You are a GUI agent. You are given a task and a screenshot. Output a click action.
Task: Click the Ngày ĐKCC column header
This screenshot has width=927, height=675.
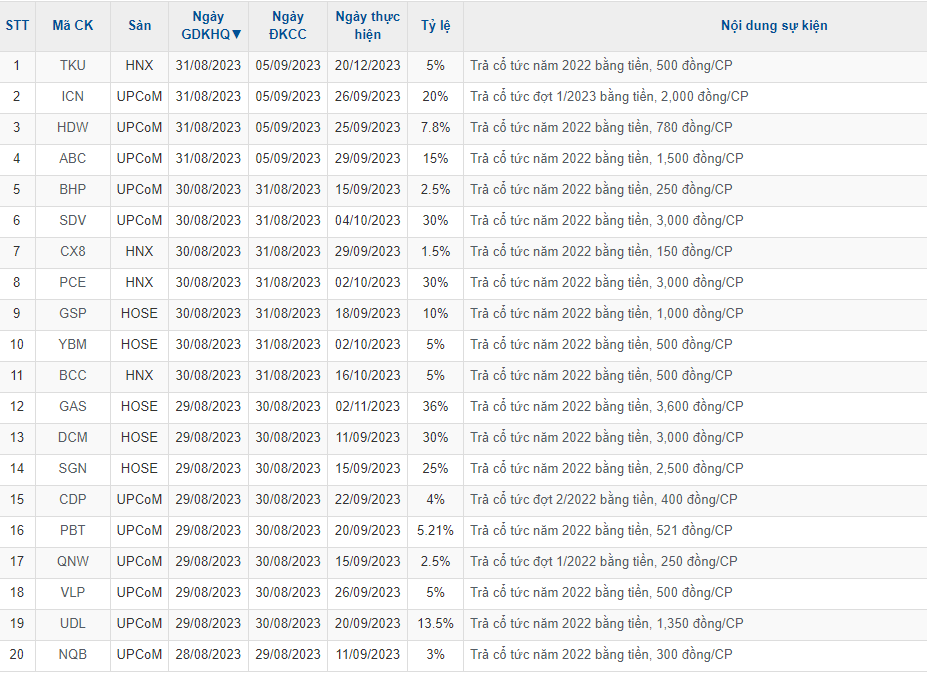tap(288, 26)
